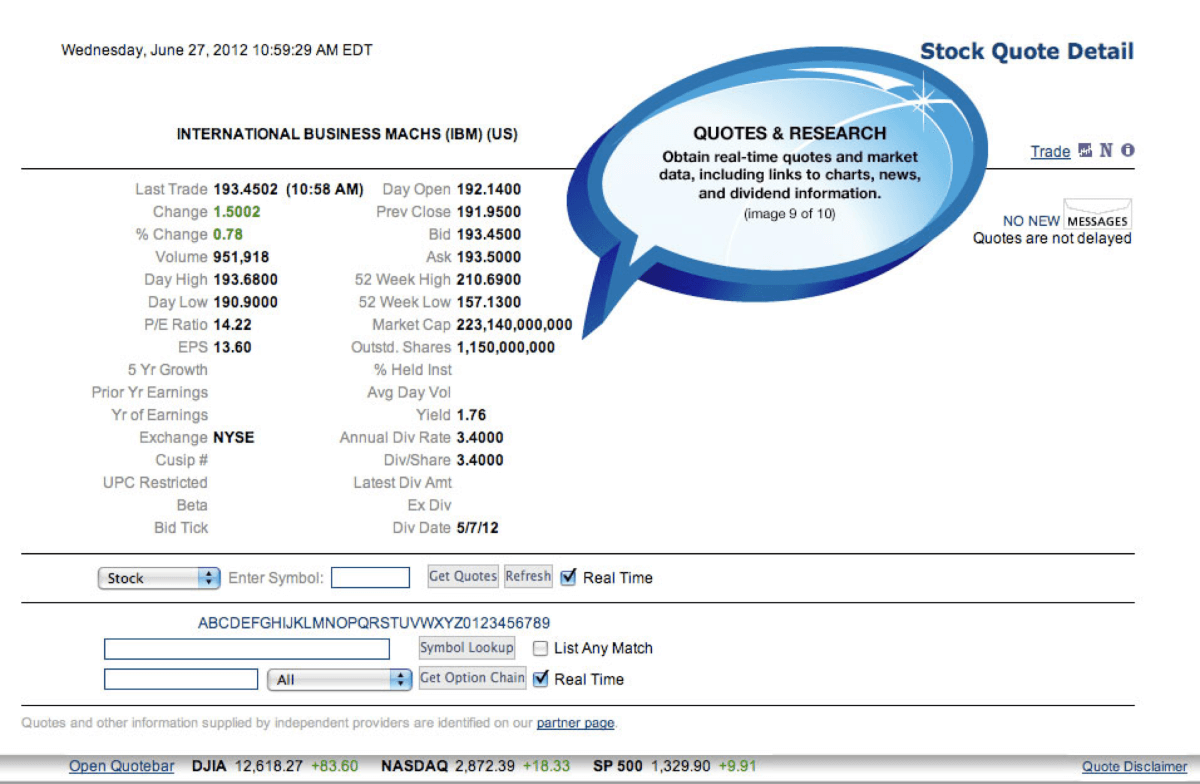Toggle Real Time checkbox next to Refresh
Screen dimensions: 1200x784
pos(569,577)
